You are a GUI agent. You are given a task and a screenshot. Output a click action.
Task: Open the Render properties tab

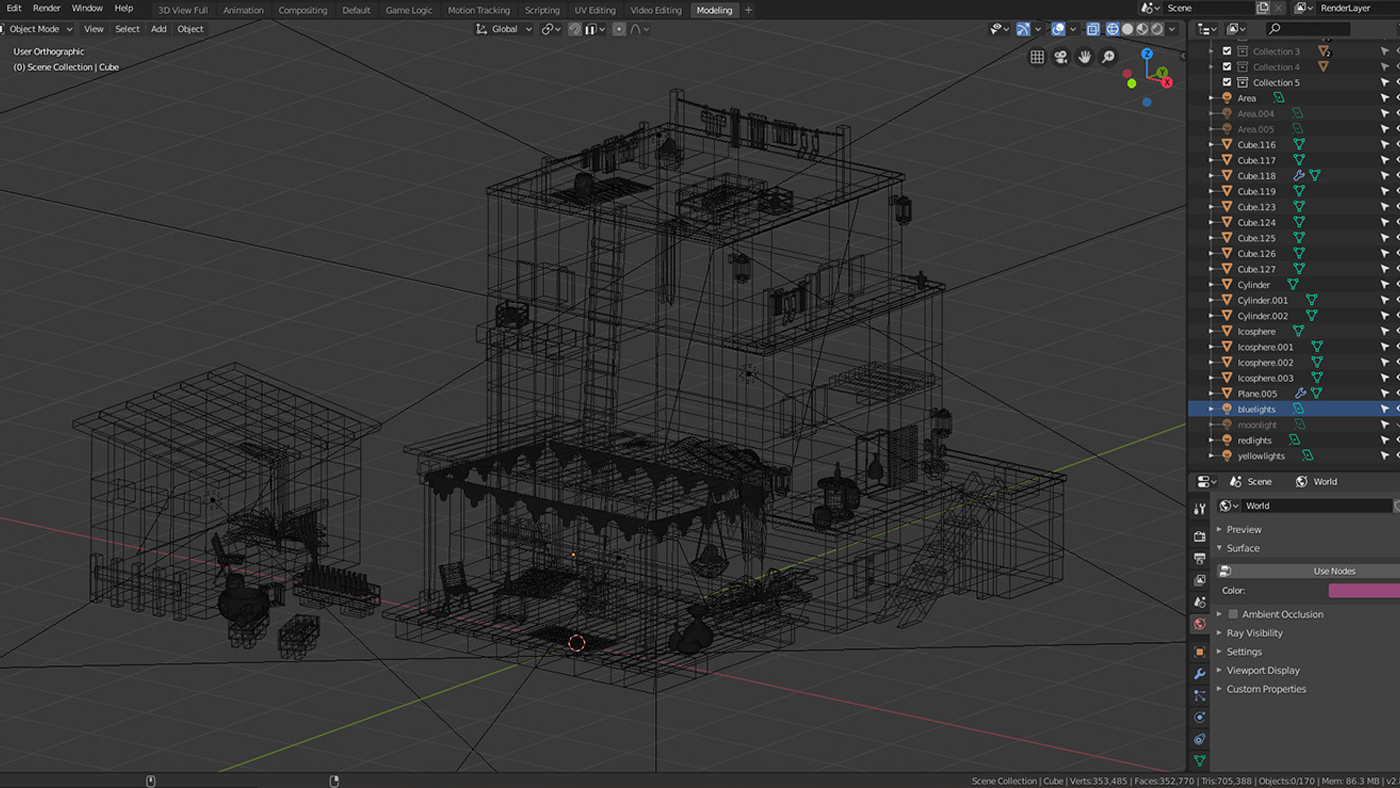click(x=1199, y=536)
